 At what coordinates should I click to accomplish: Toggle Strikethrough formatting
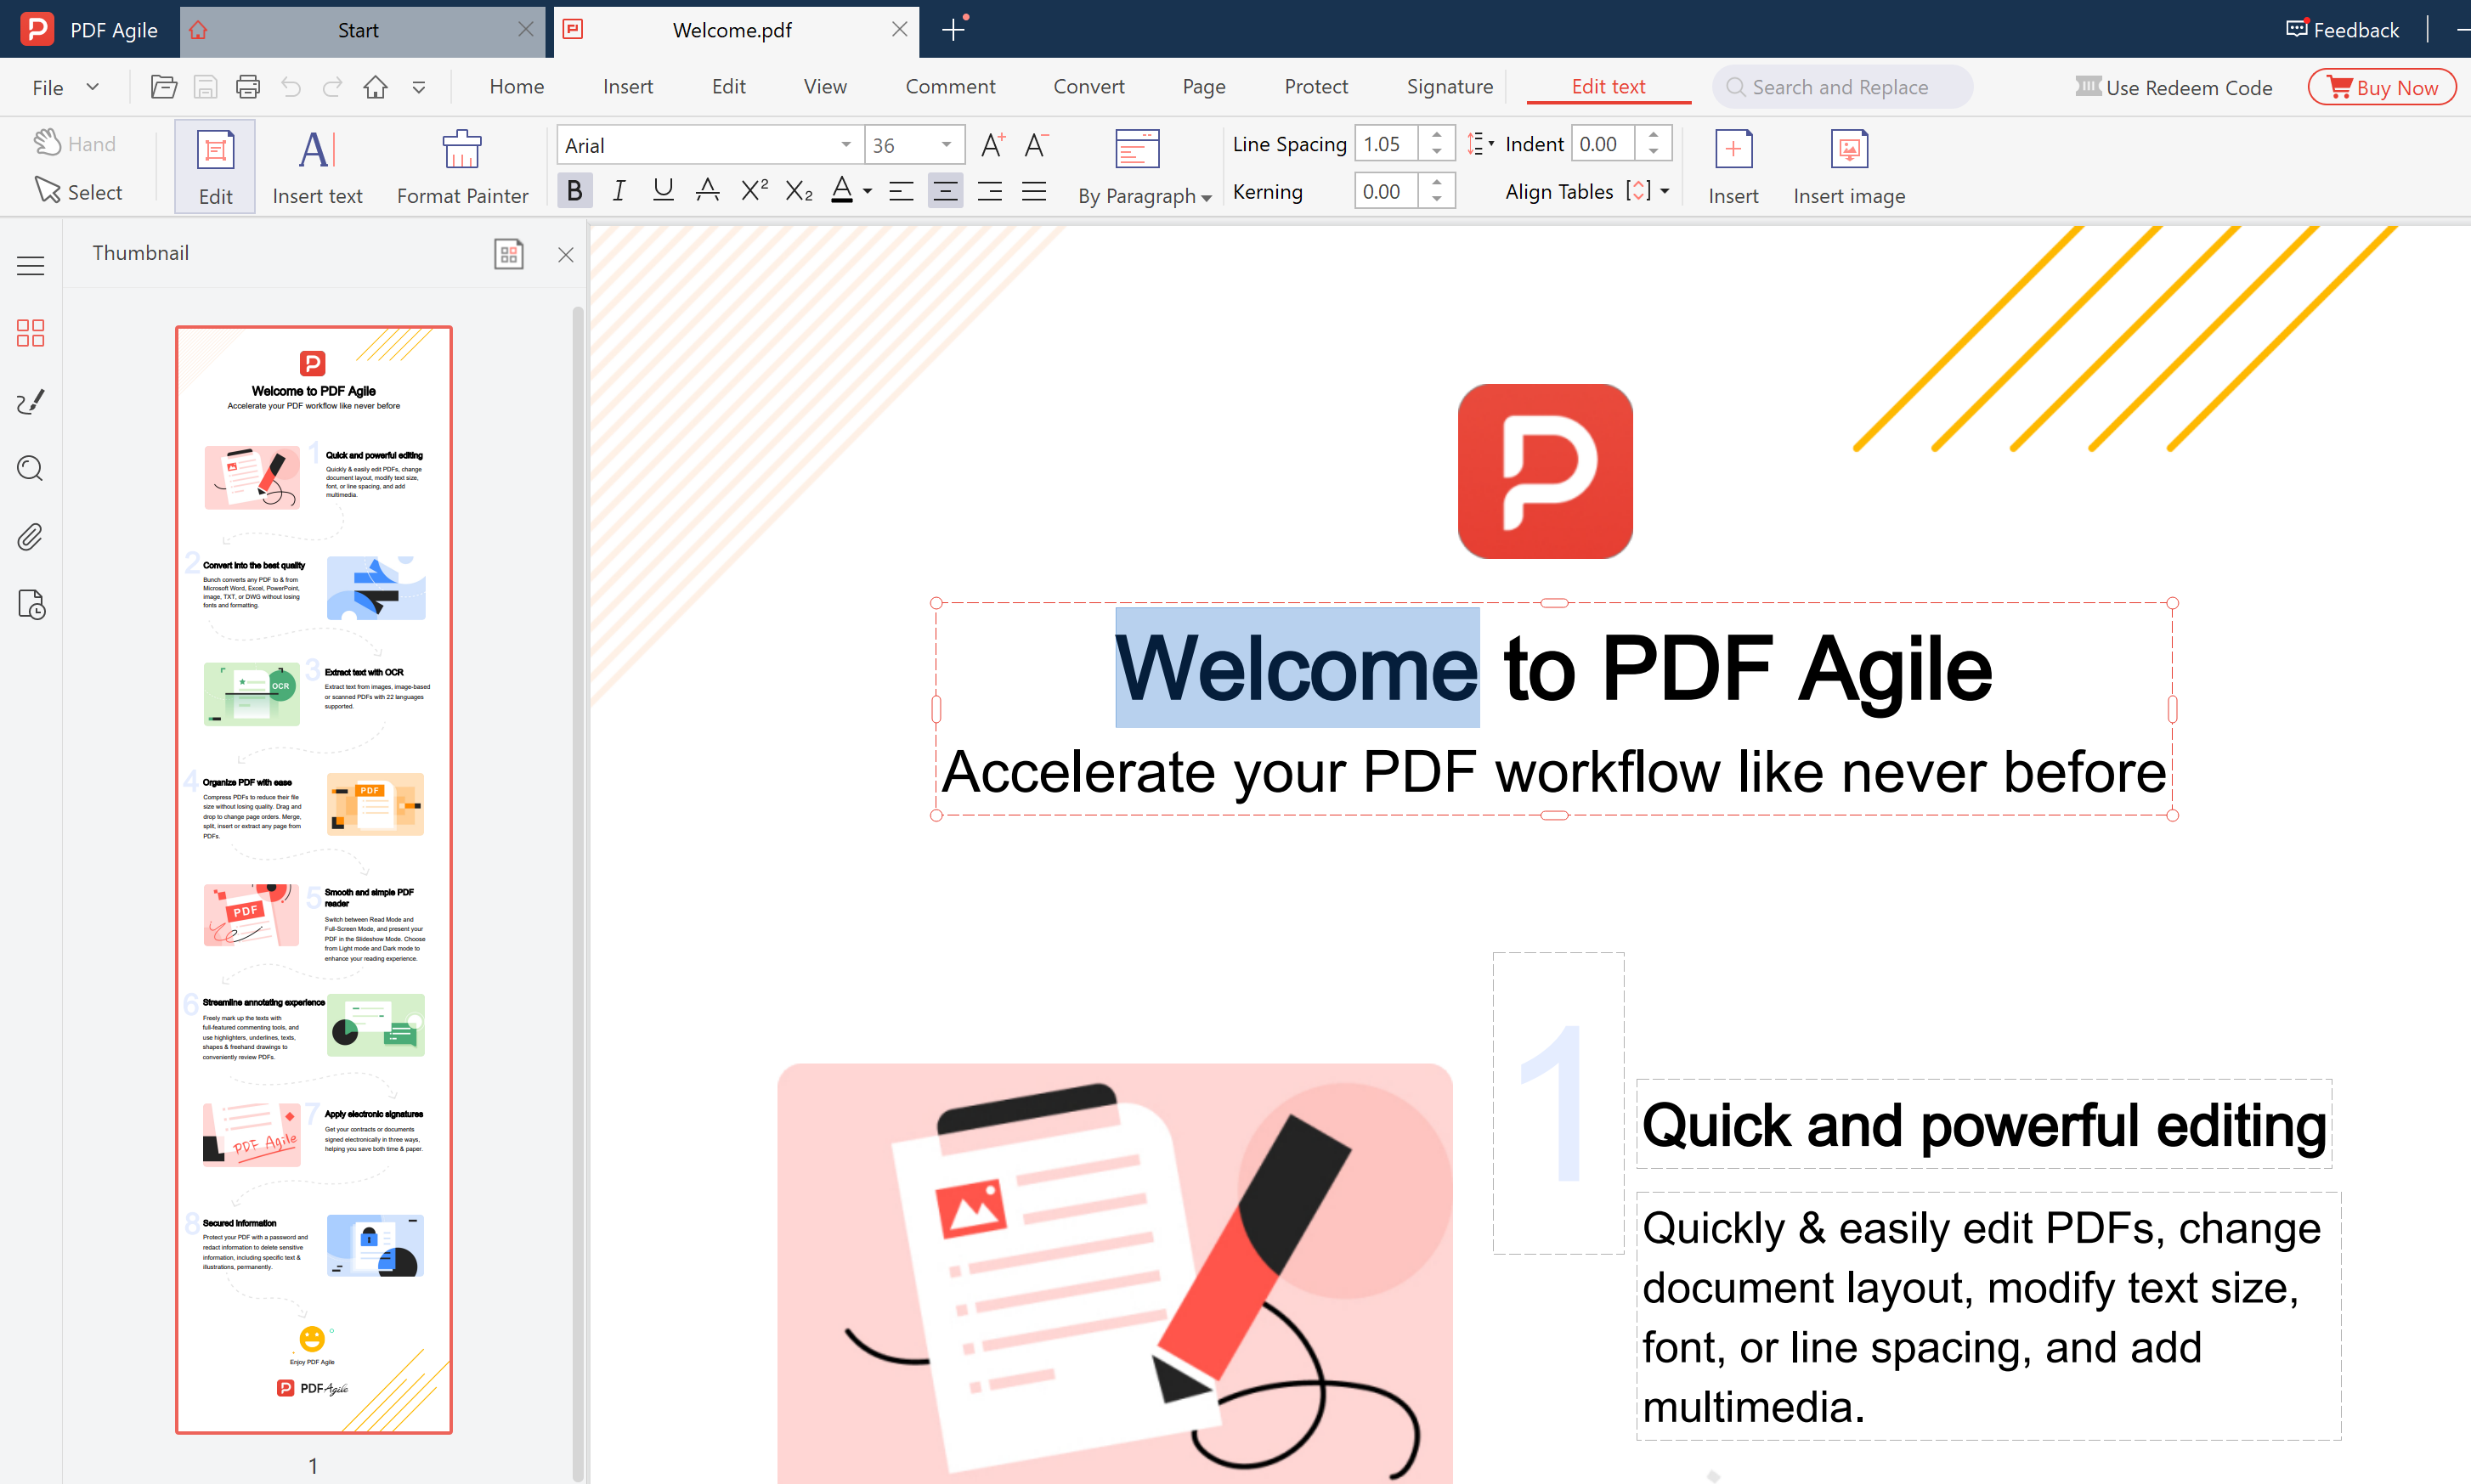[x=708, y=190]
